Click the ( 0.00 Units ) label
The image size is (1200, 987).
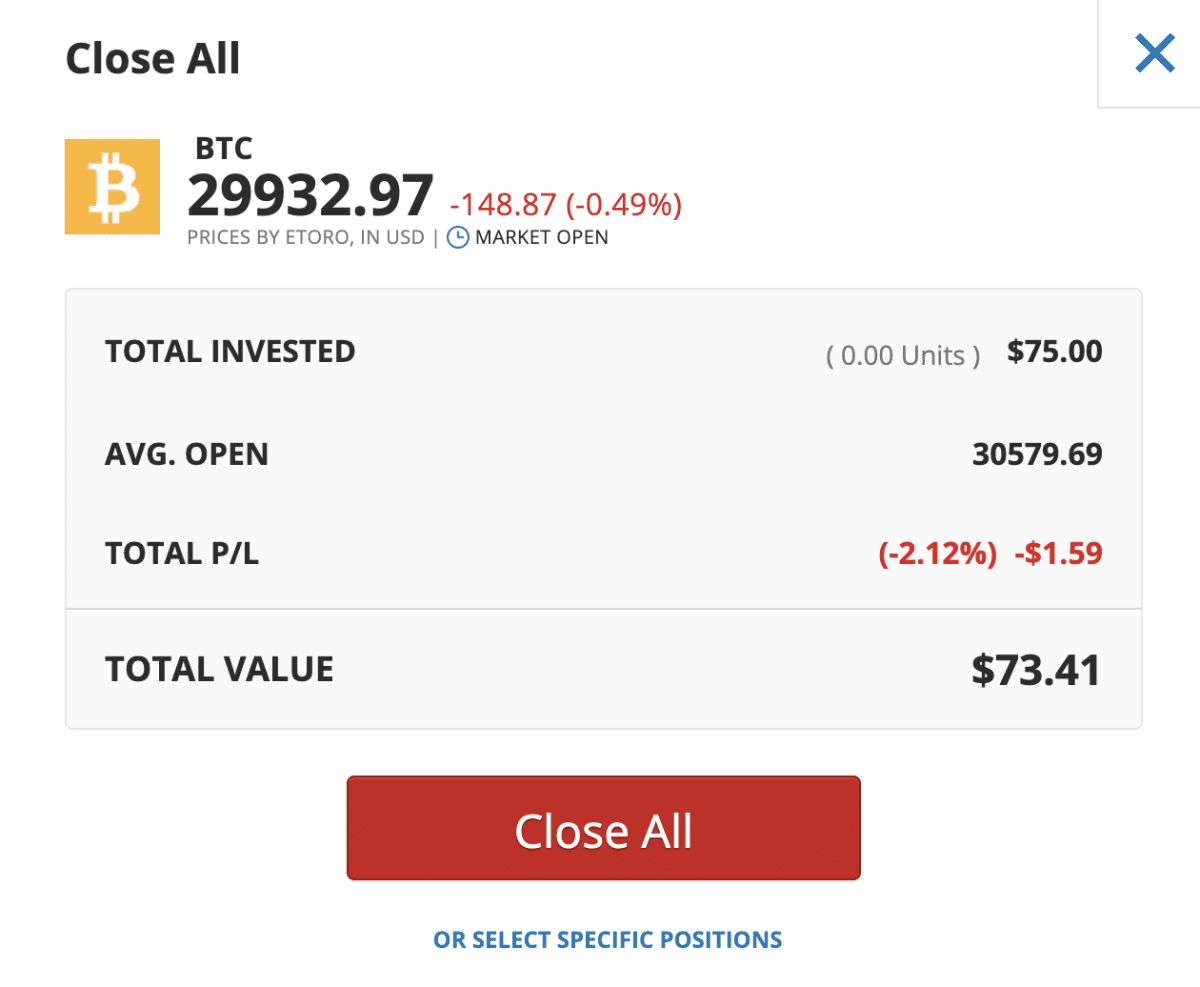901,355
